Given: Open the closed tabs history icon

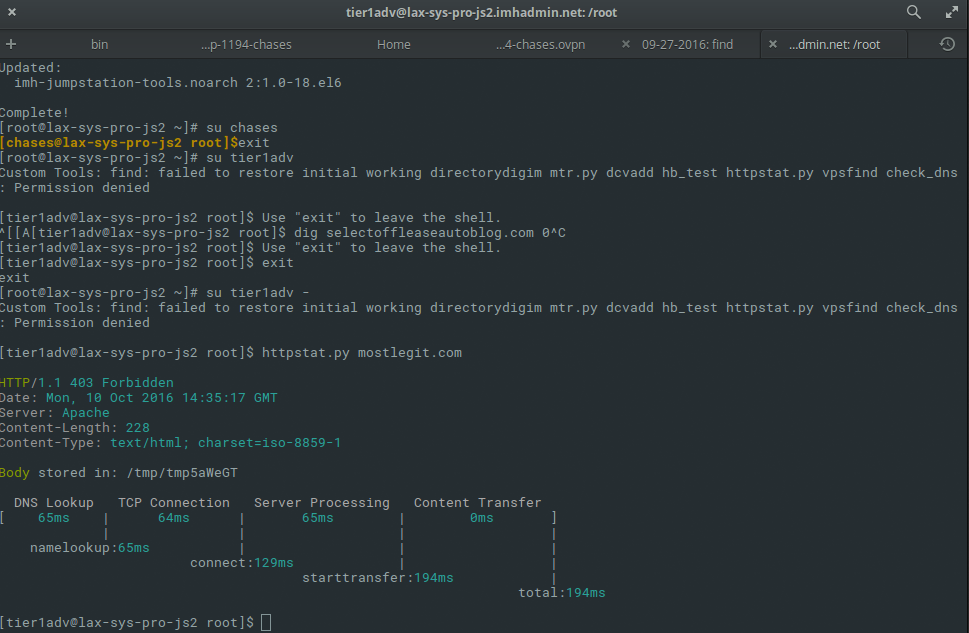Looking at the screenshot, I should (947, 45).
